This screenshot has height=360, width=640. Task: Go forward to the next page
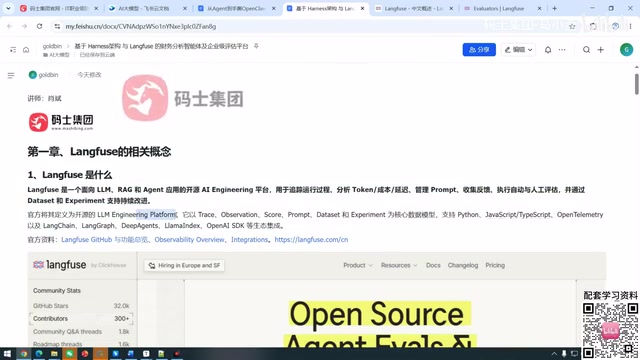pos(24,26)
